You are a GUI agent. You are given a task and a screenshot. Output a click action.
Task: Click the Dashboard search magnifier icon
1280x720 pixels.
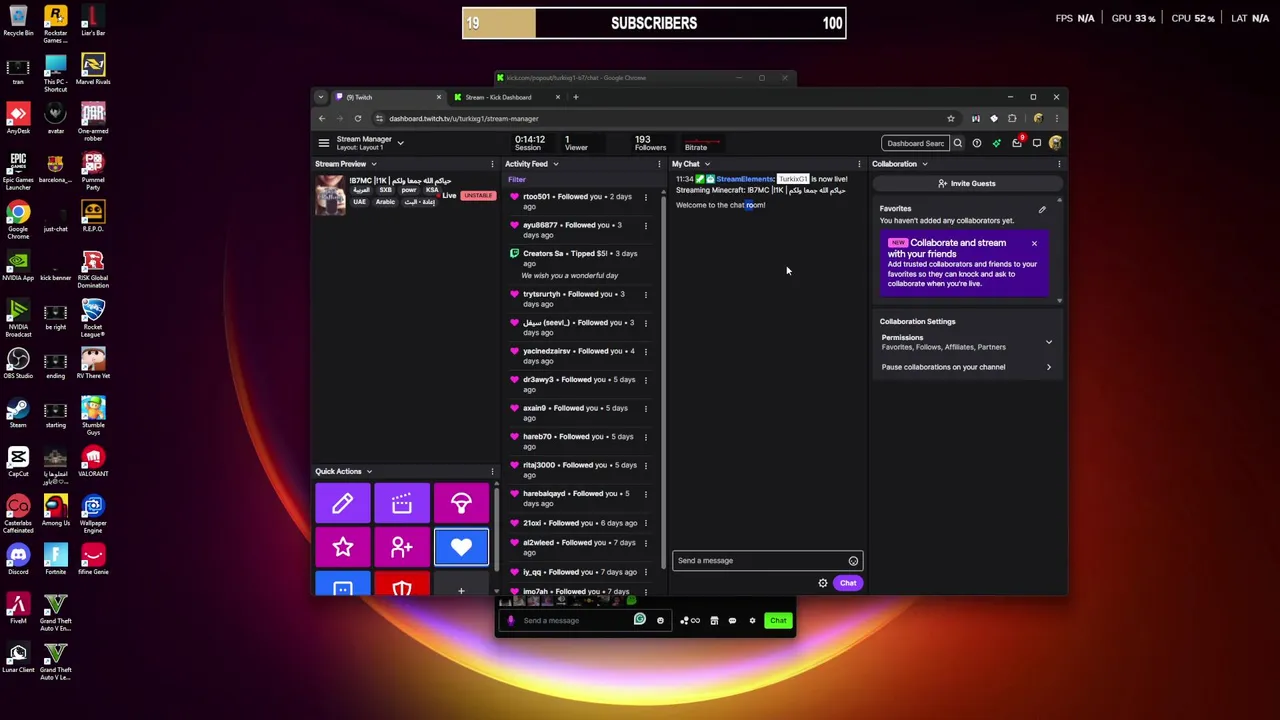(957, 143)
